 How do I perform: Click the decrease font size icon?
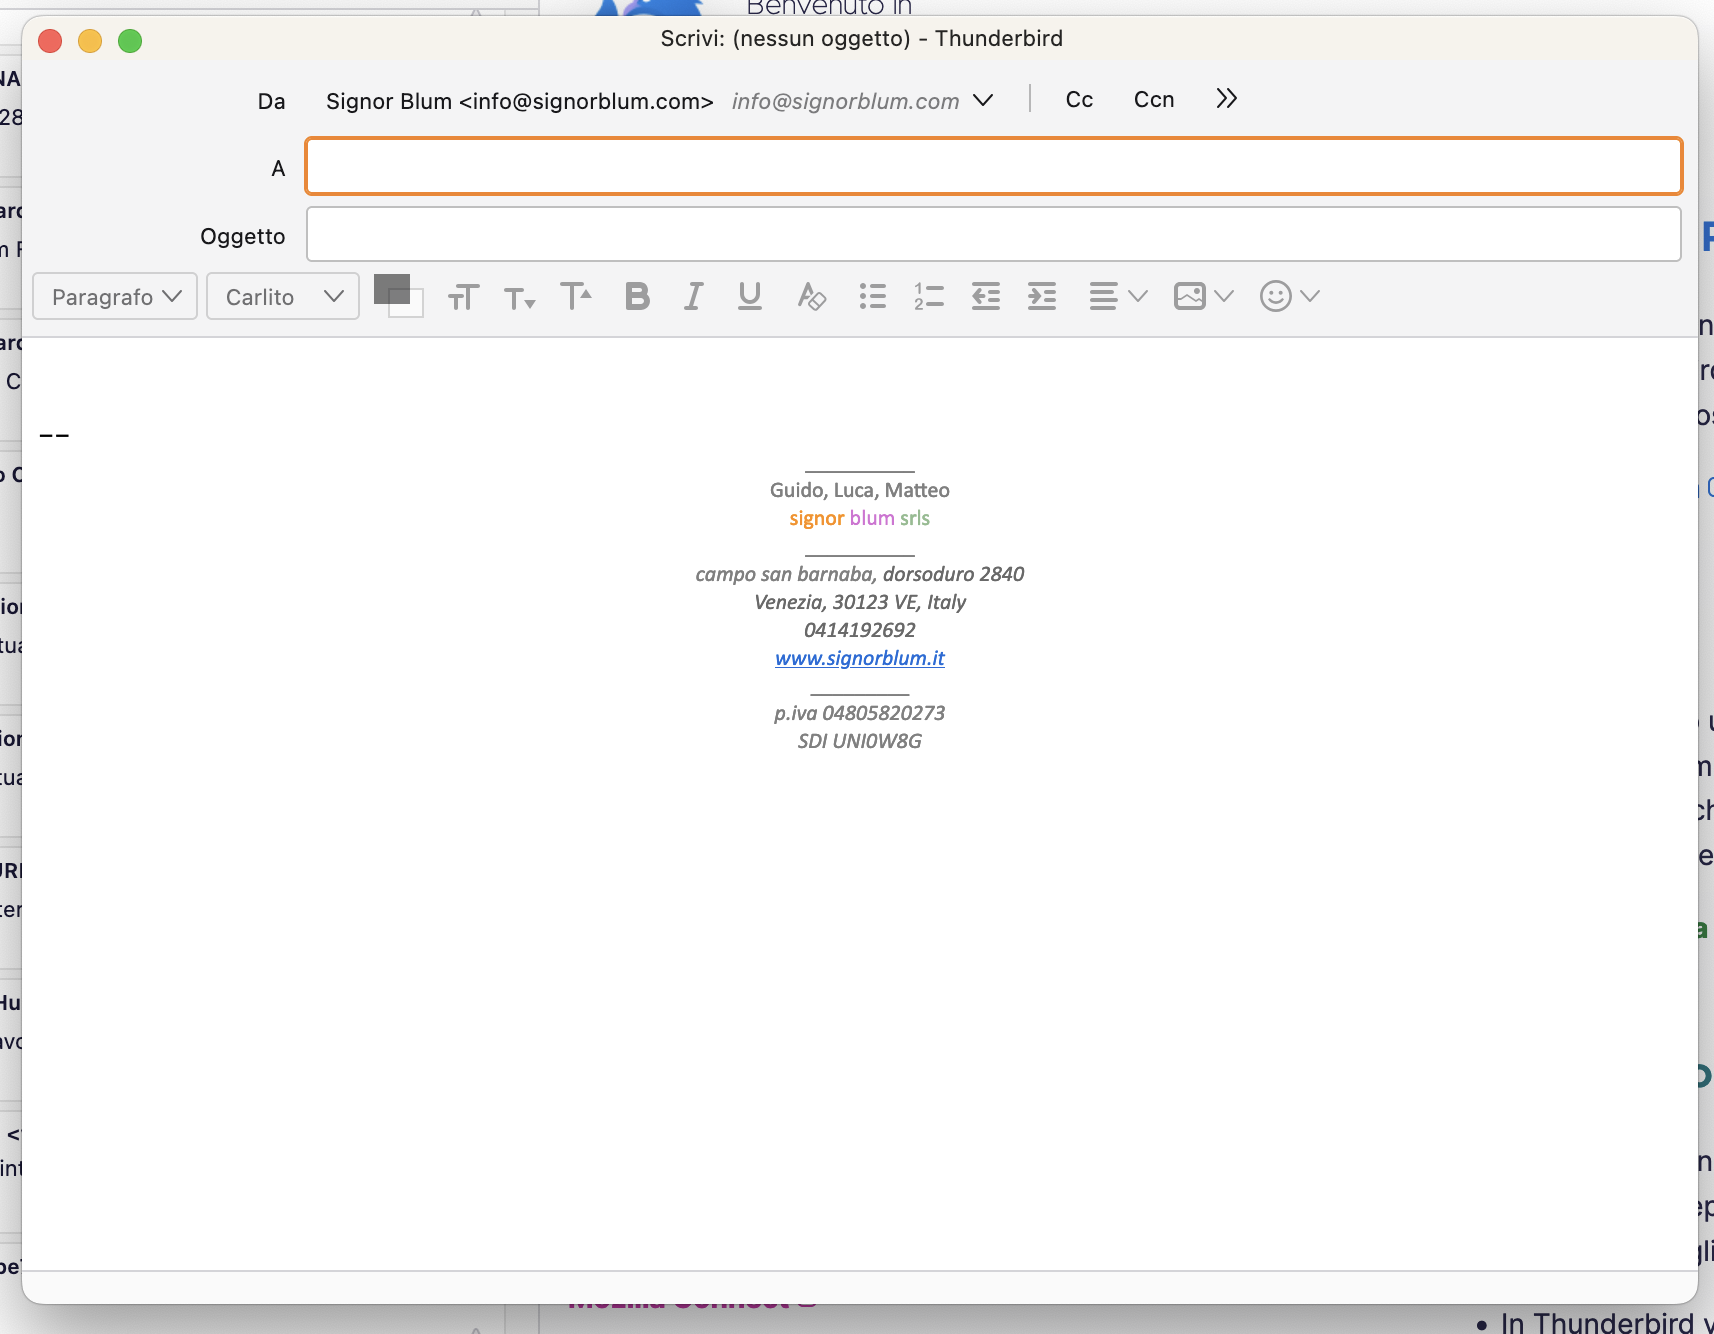point(519,298)
